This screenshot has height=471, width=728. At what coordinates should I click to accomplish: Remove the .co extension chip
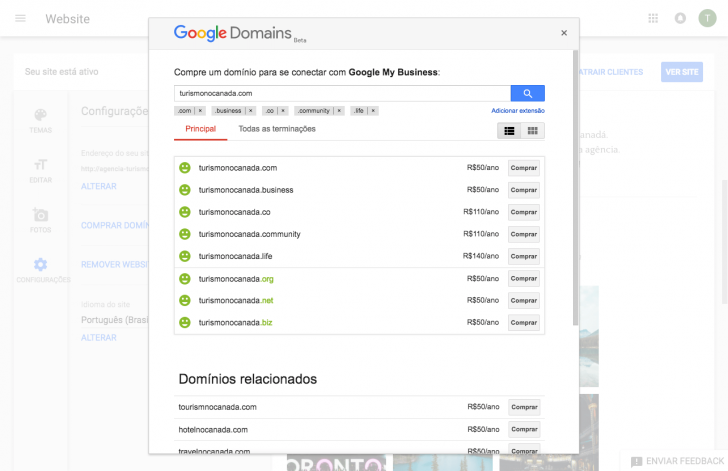283,111
